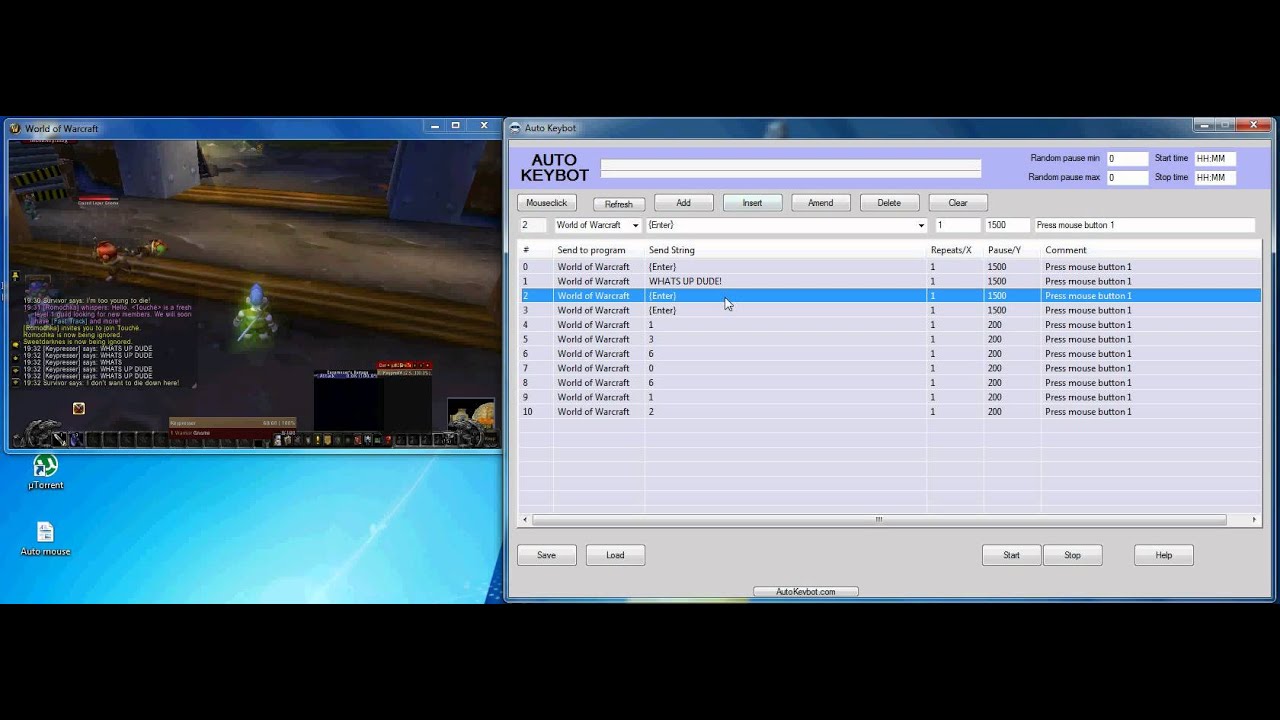Click the Random pause max field
This screenshot has width=1280, height=720.
point(1127,177)
